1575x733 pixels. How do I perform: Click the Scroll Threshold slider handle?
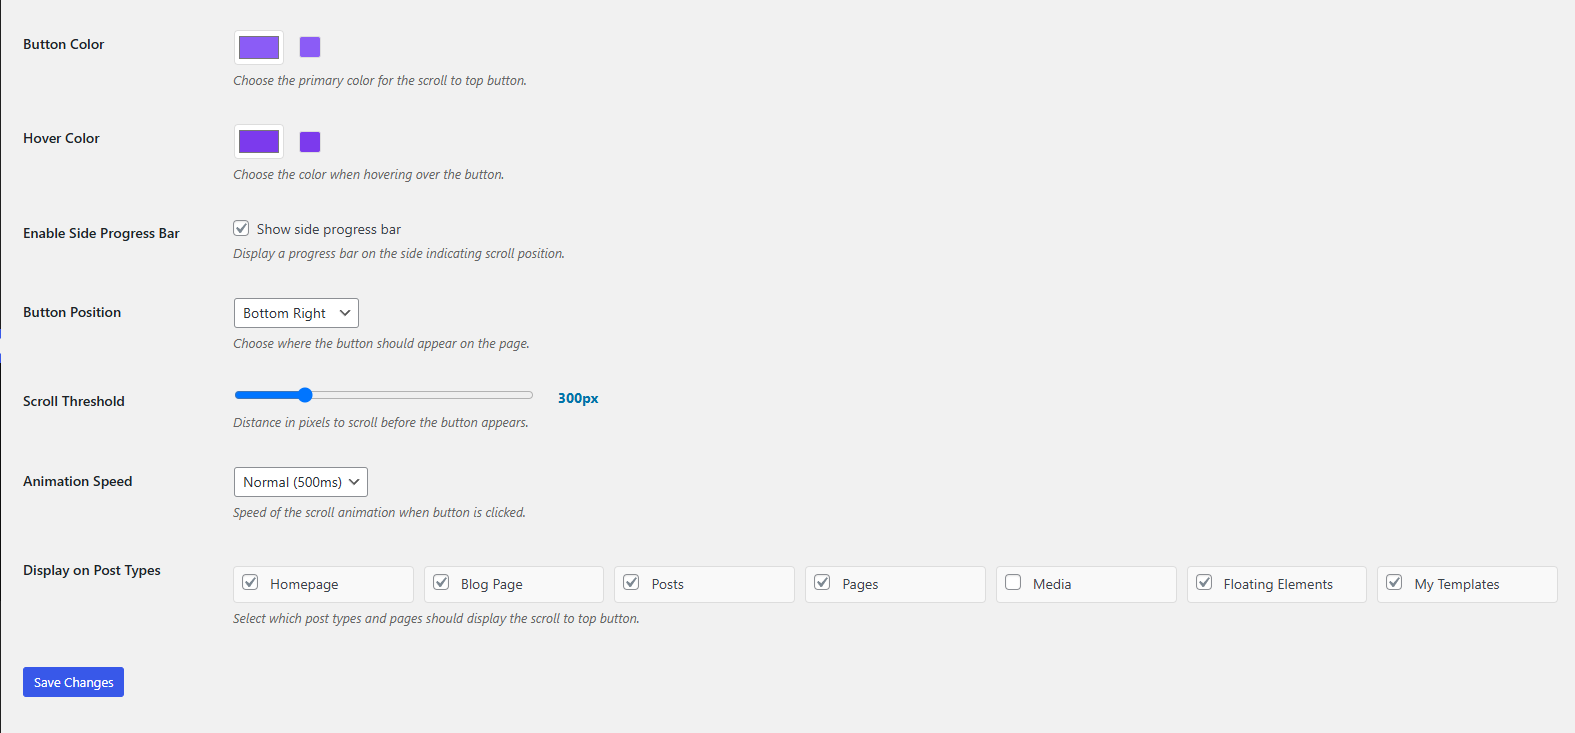coord(304,394)
